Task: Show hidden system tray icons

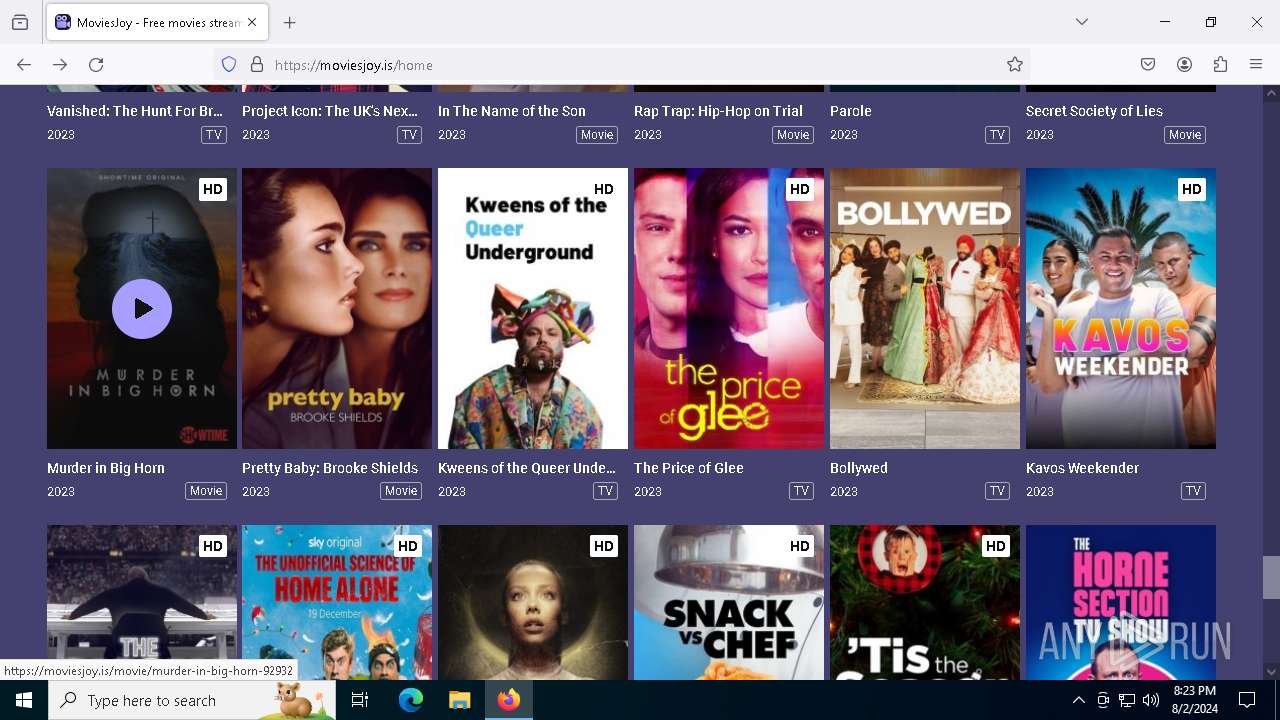Action: 1078,701
